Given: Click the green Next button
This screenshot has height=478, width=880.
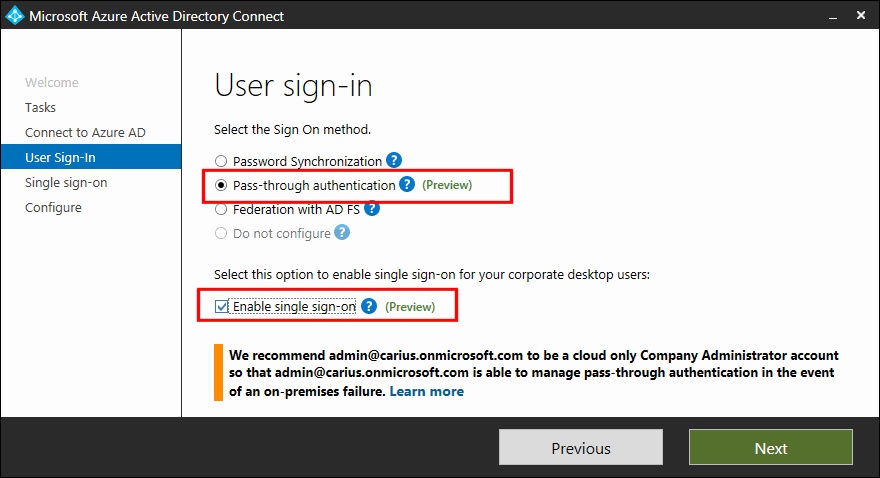Looking at the screenshot, I should point(771,448).
